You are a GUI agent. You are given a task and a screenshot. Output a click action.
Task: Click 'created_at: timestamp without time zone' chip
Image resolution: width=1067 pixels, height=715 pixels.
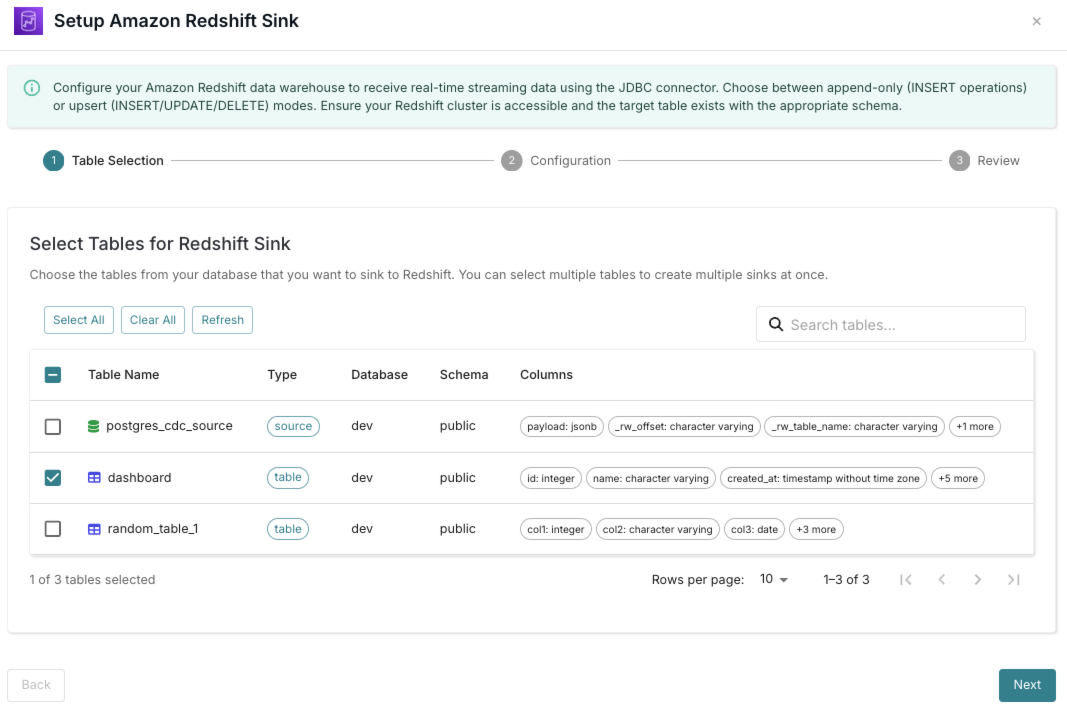823,478
